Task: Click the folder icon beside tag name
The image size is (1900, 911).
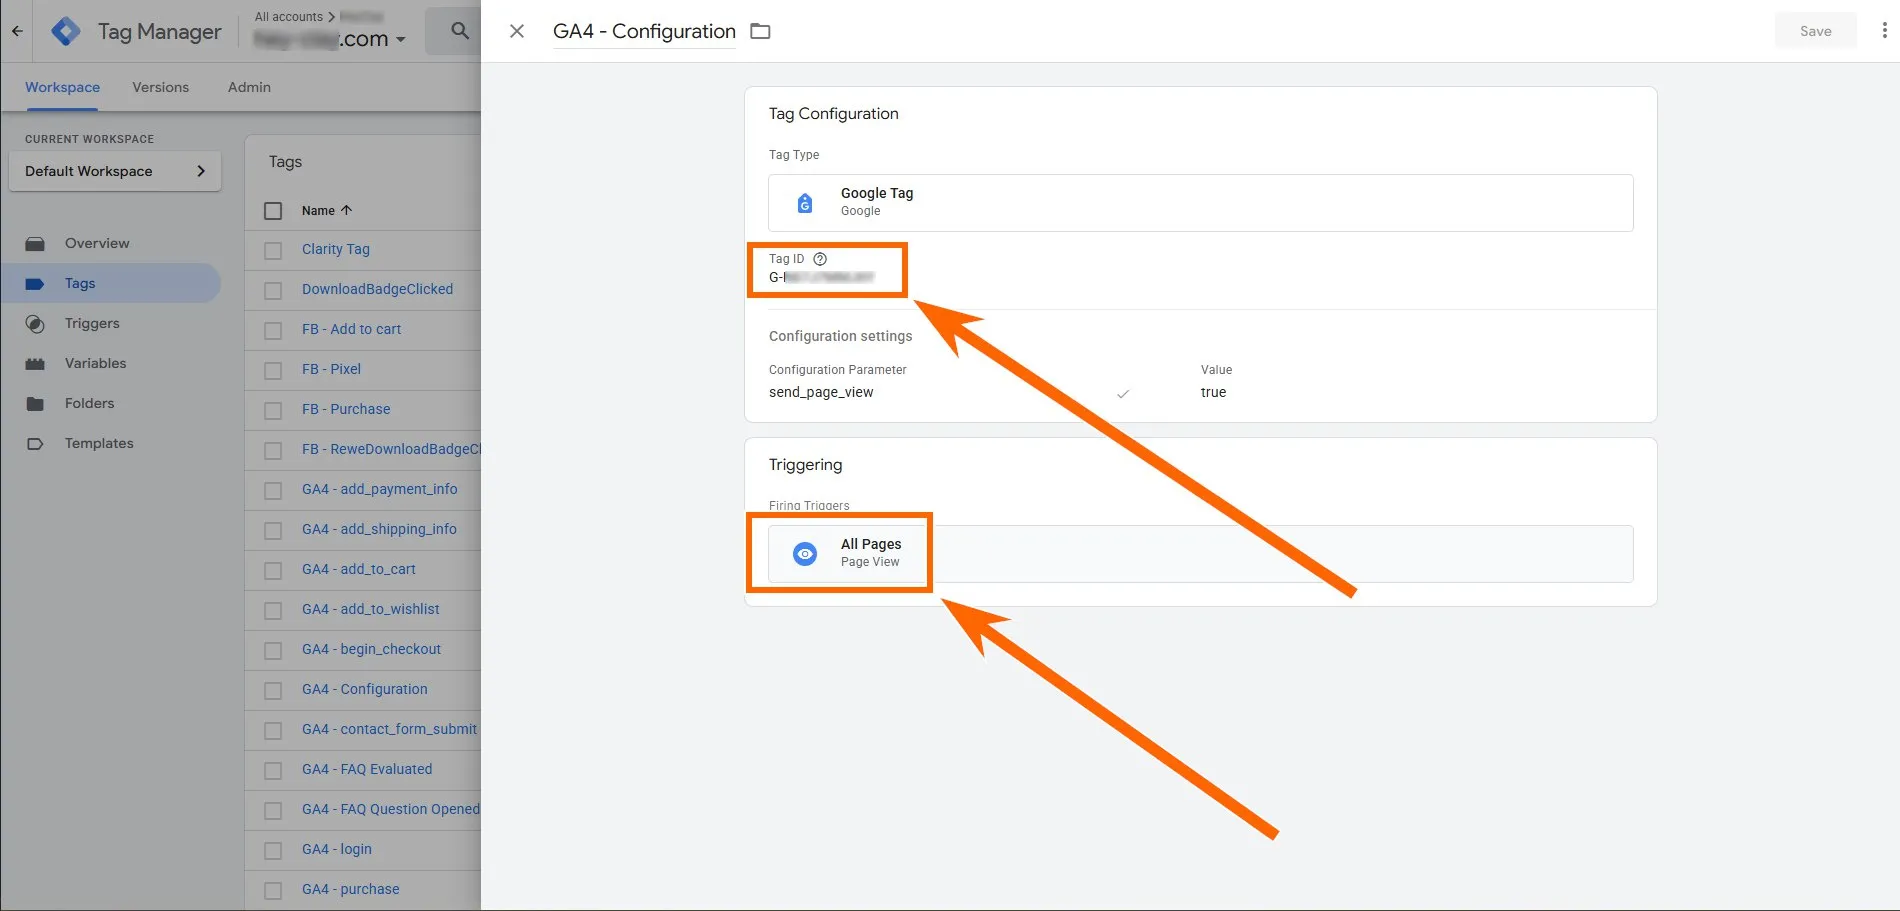Action: point(760,31)
